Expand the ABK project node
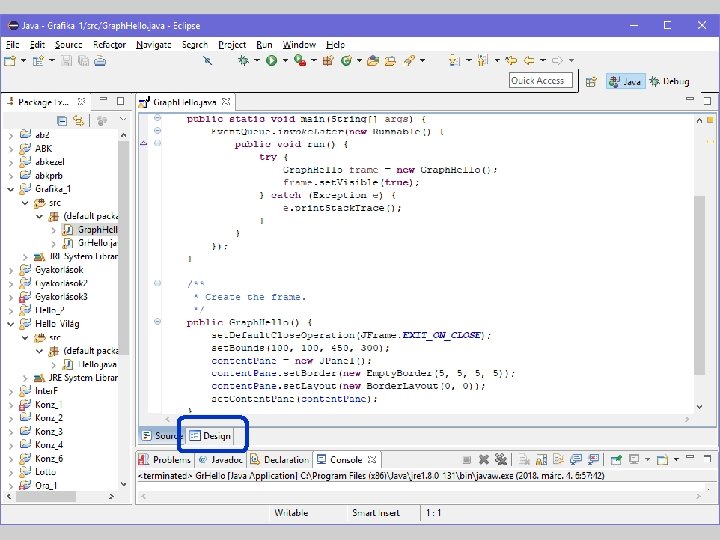 pos(11,149)
